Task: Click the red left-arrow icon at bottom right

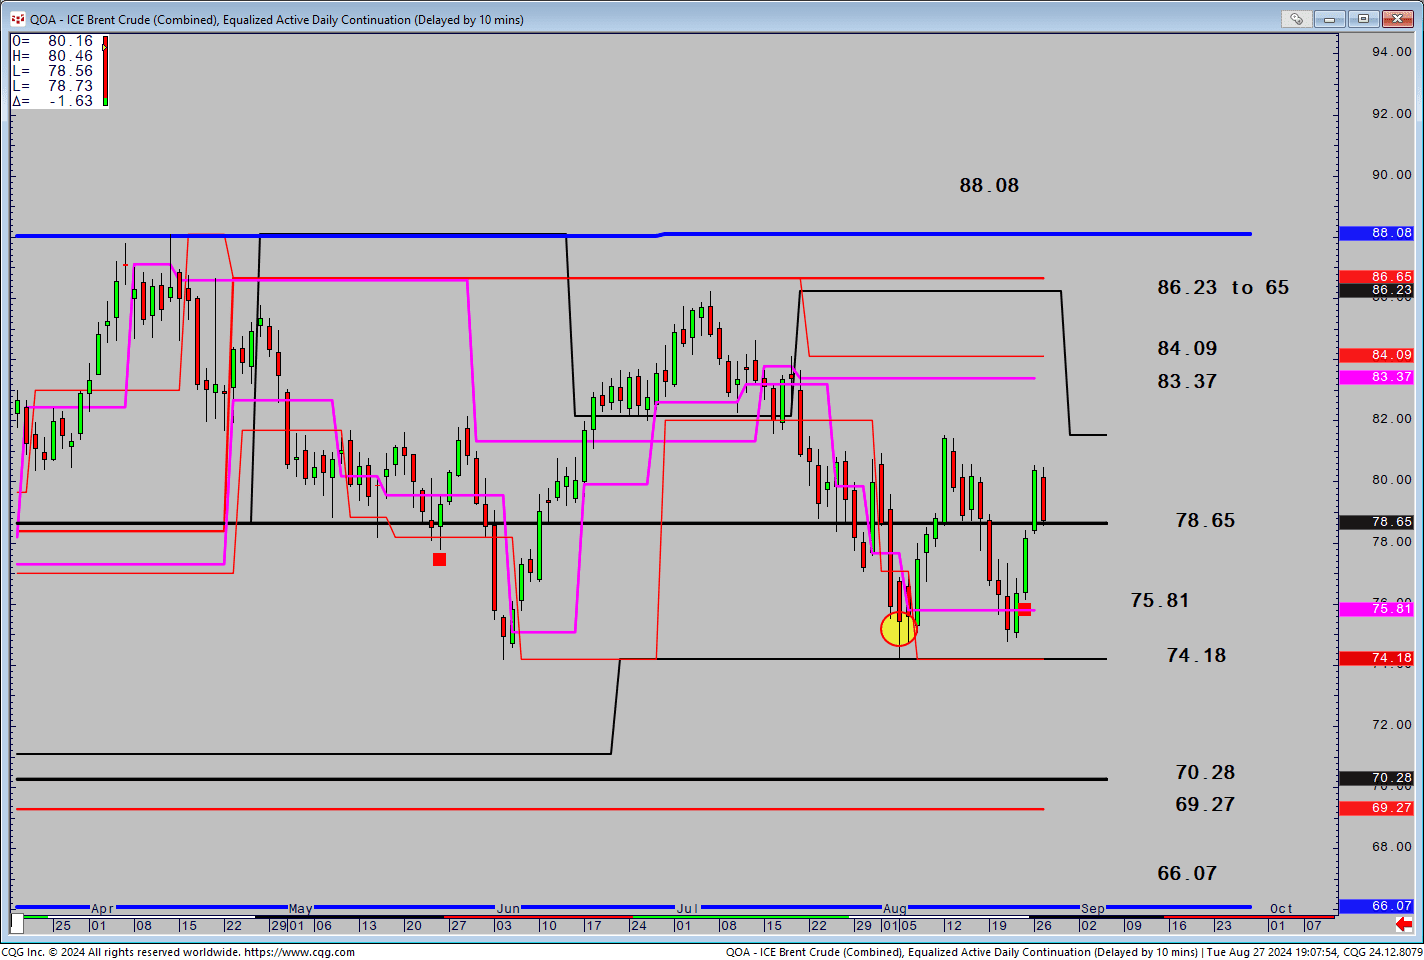Action: (1404, 925)
